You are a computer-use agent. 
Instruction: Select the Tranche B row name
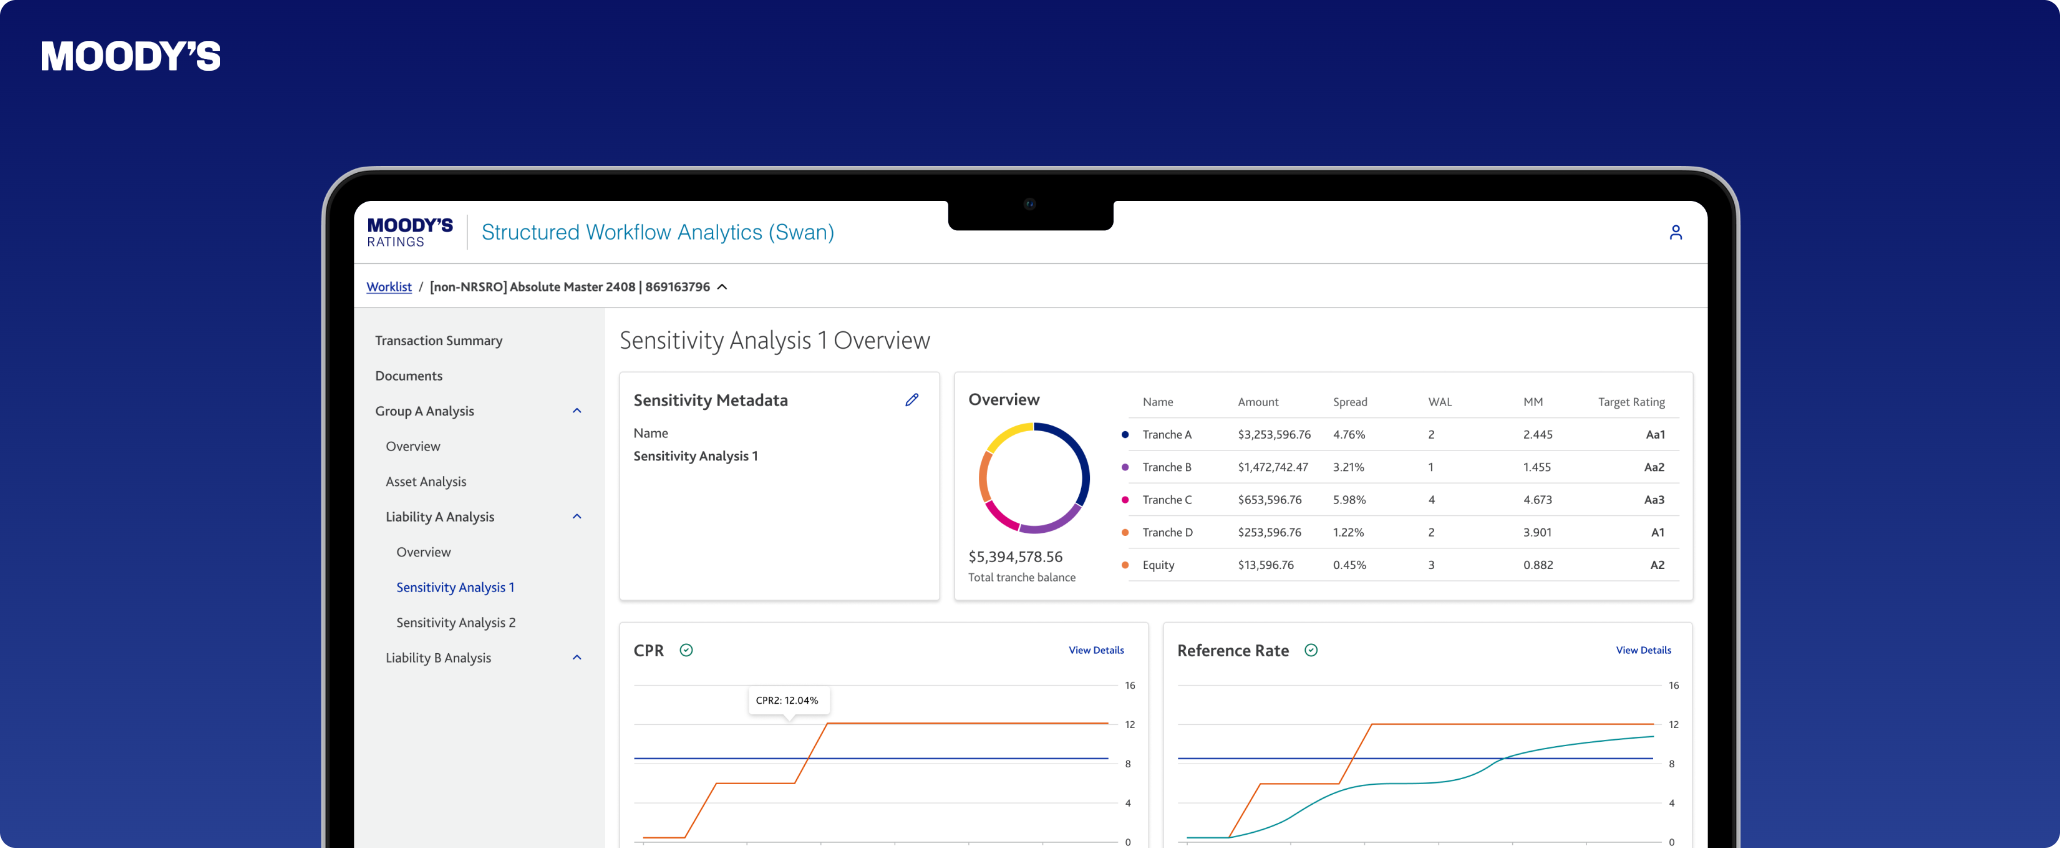[x=1167, y=467]
